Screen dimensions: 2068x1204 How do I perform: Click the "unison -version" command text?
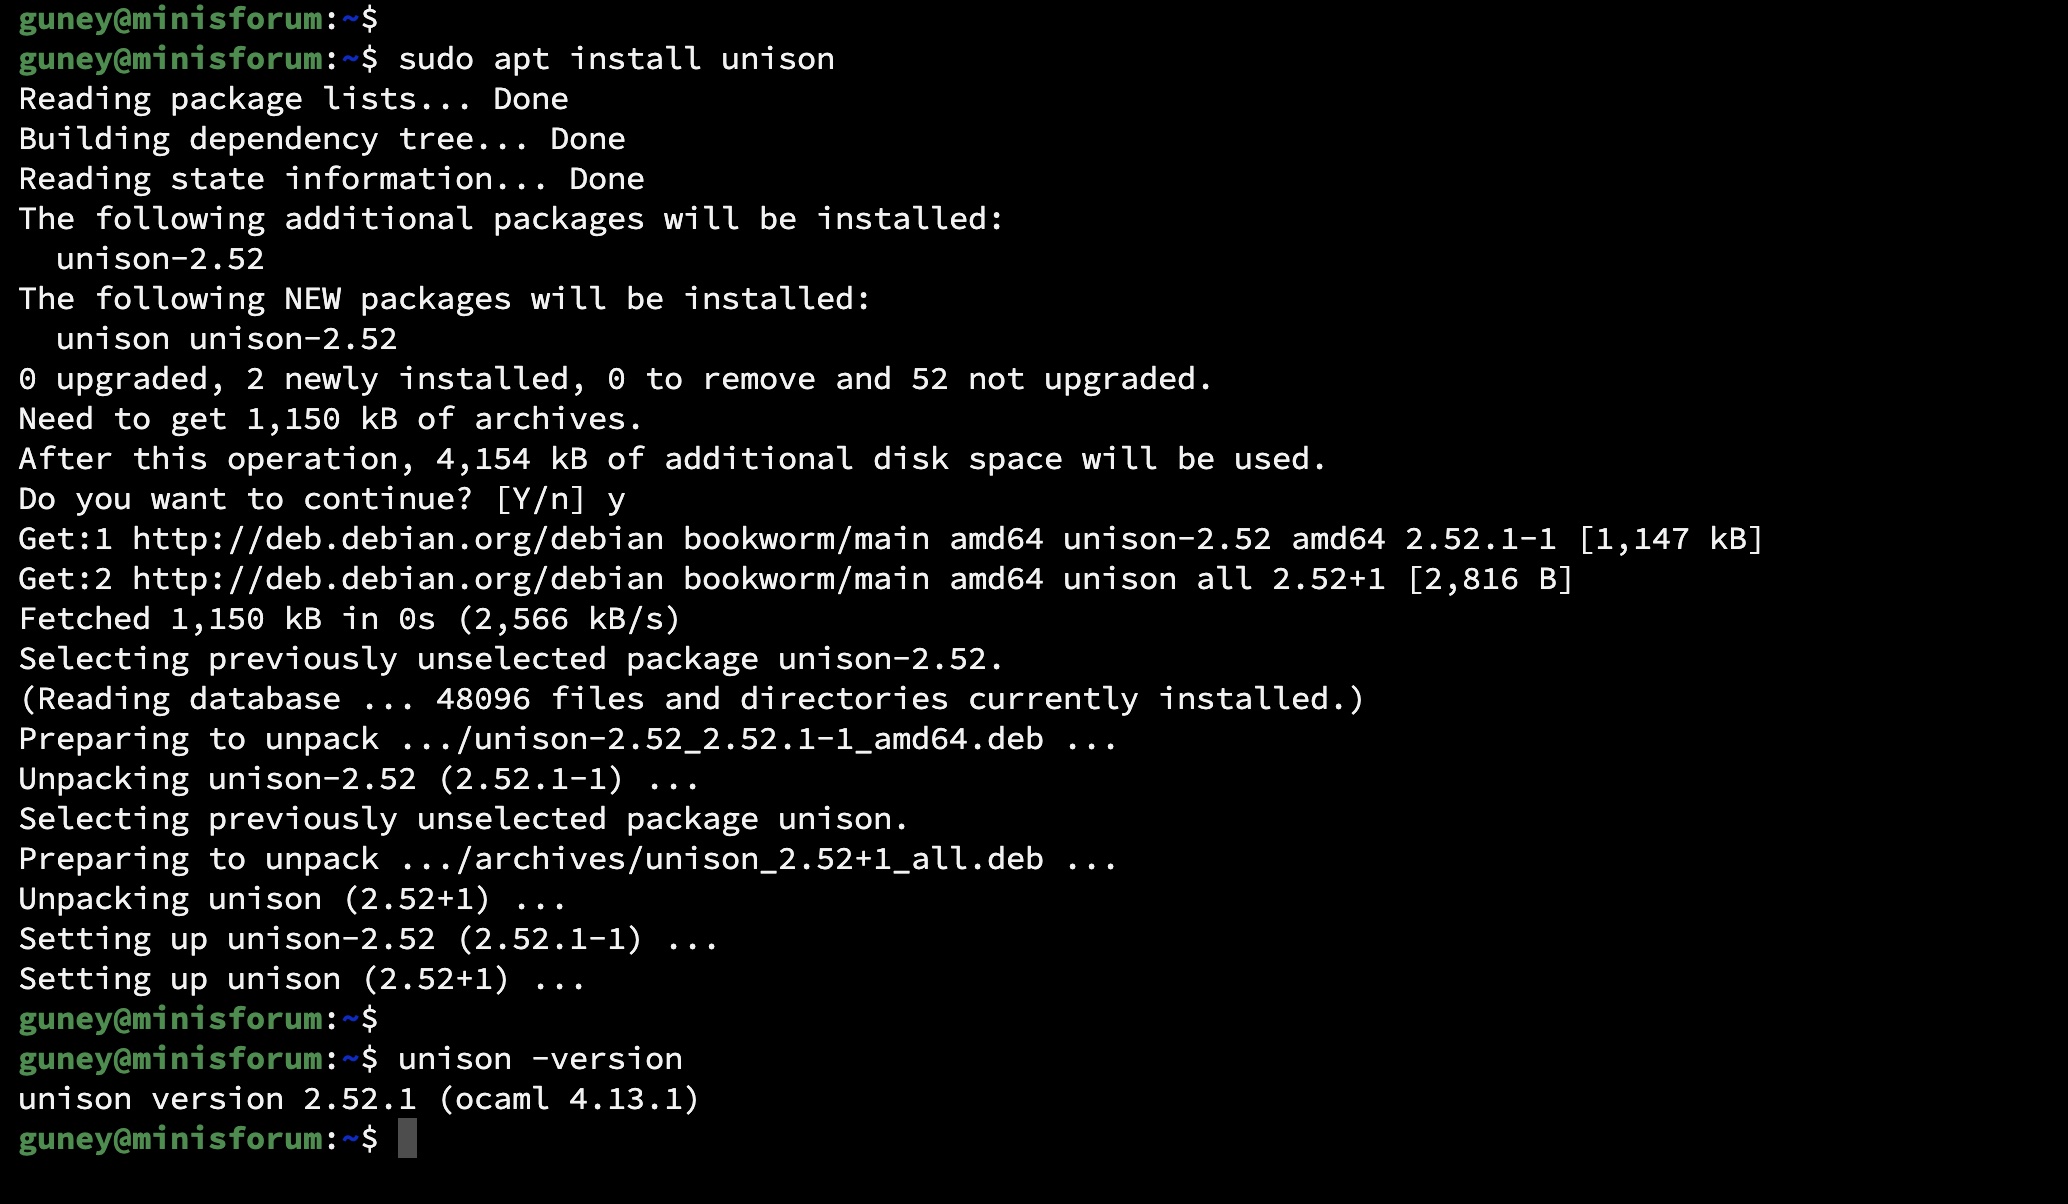540,1059
